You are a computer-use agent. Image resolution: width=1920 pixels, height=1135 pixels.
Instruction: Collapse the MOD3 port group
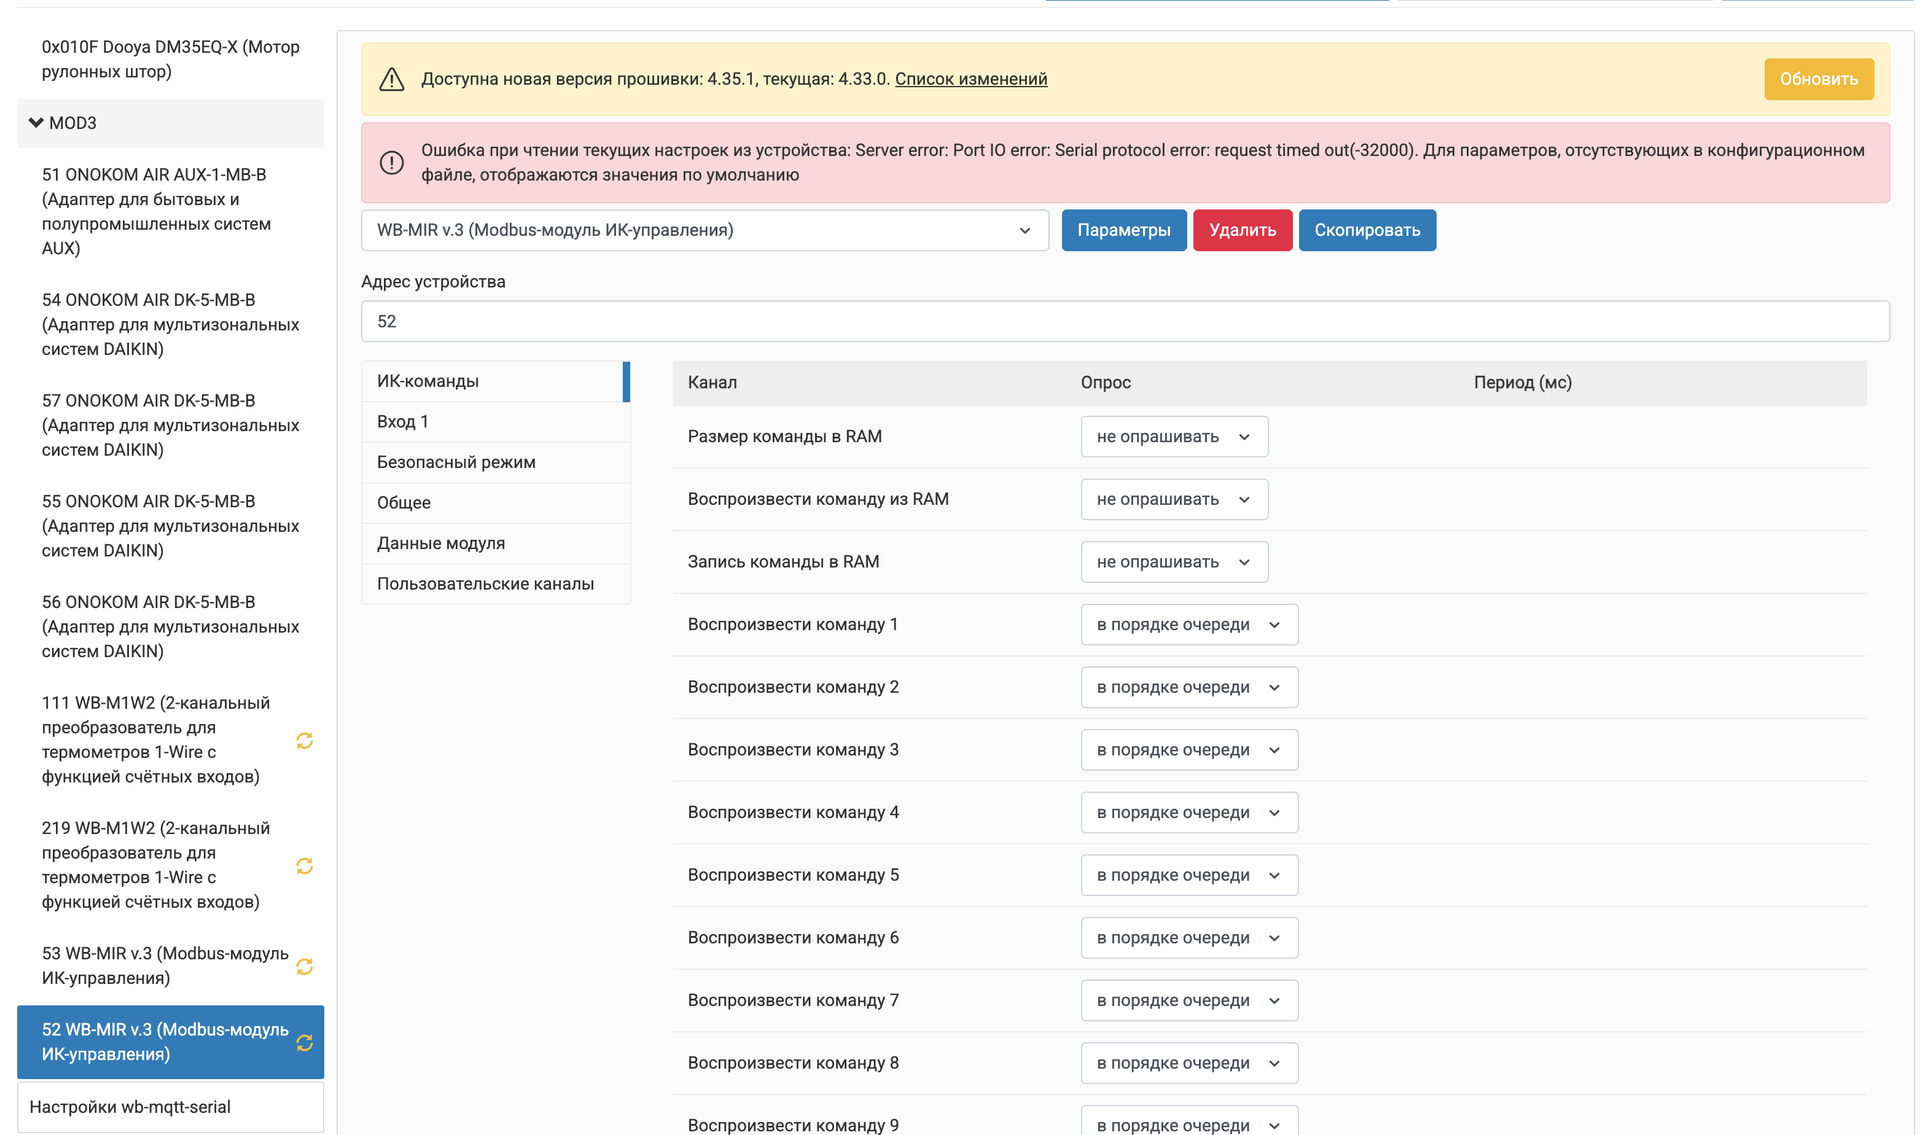click(170, 123)
